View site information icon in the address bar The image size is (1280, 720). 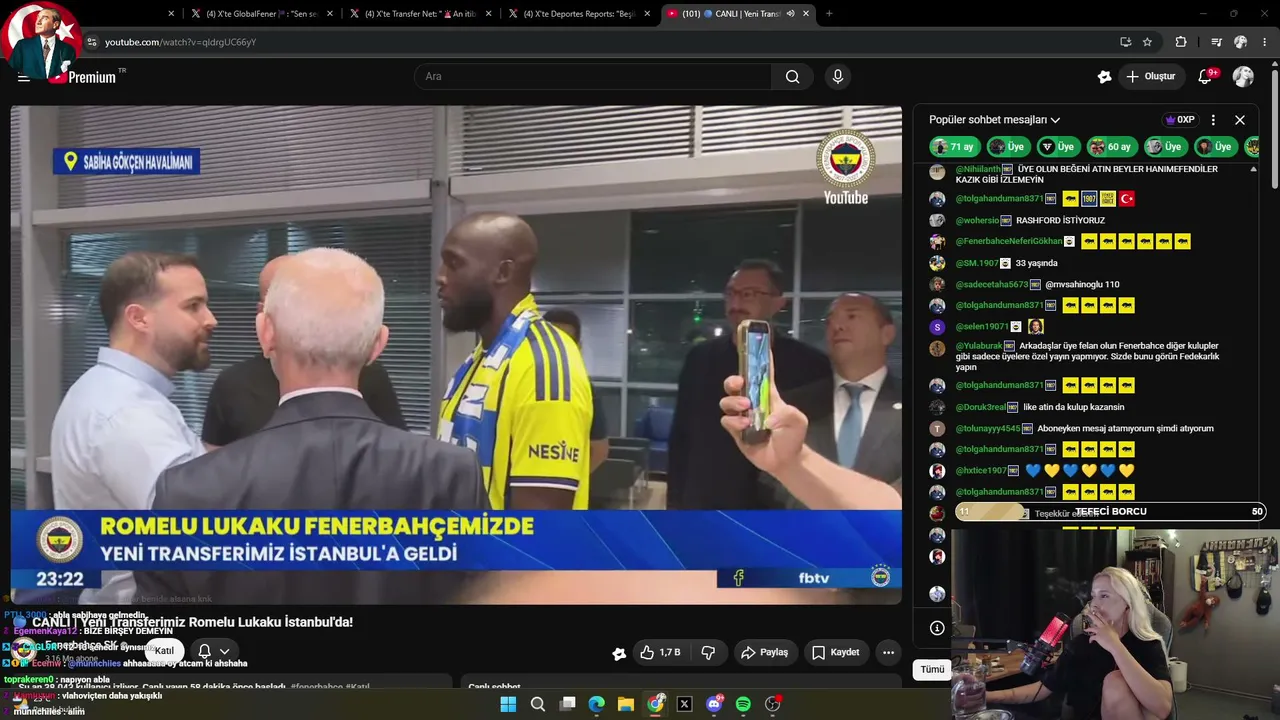coord(92,42)
